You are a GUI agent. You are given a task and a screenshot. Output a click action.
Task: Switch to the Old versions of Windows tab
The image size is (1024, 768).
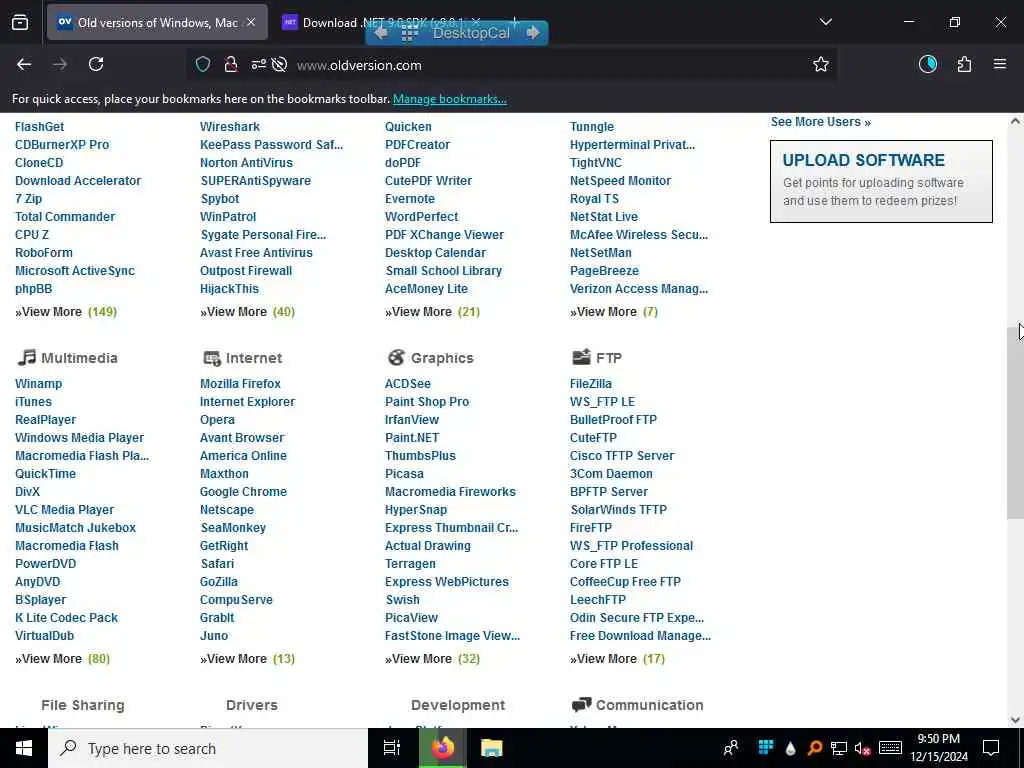(157, 22)
